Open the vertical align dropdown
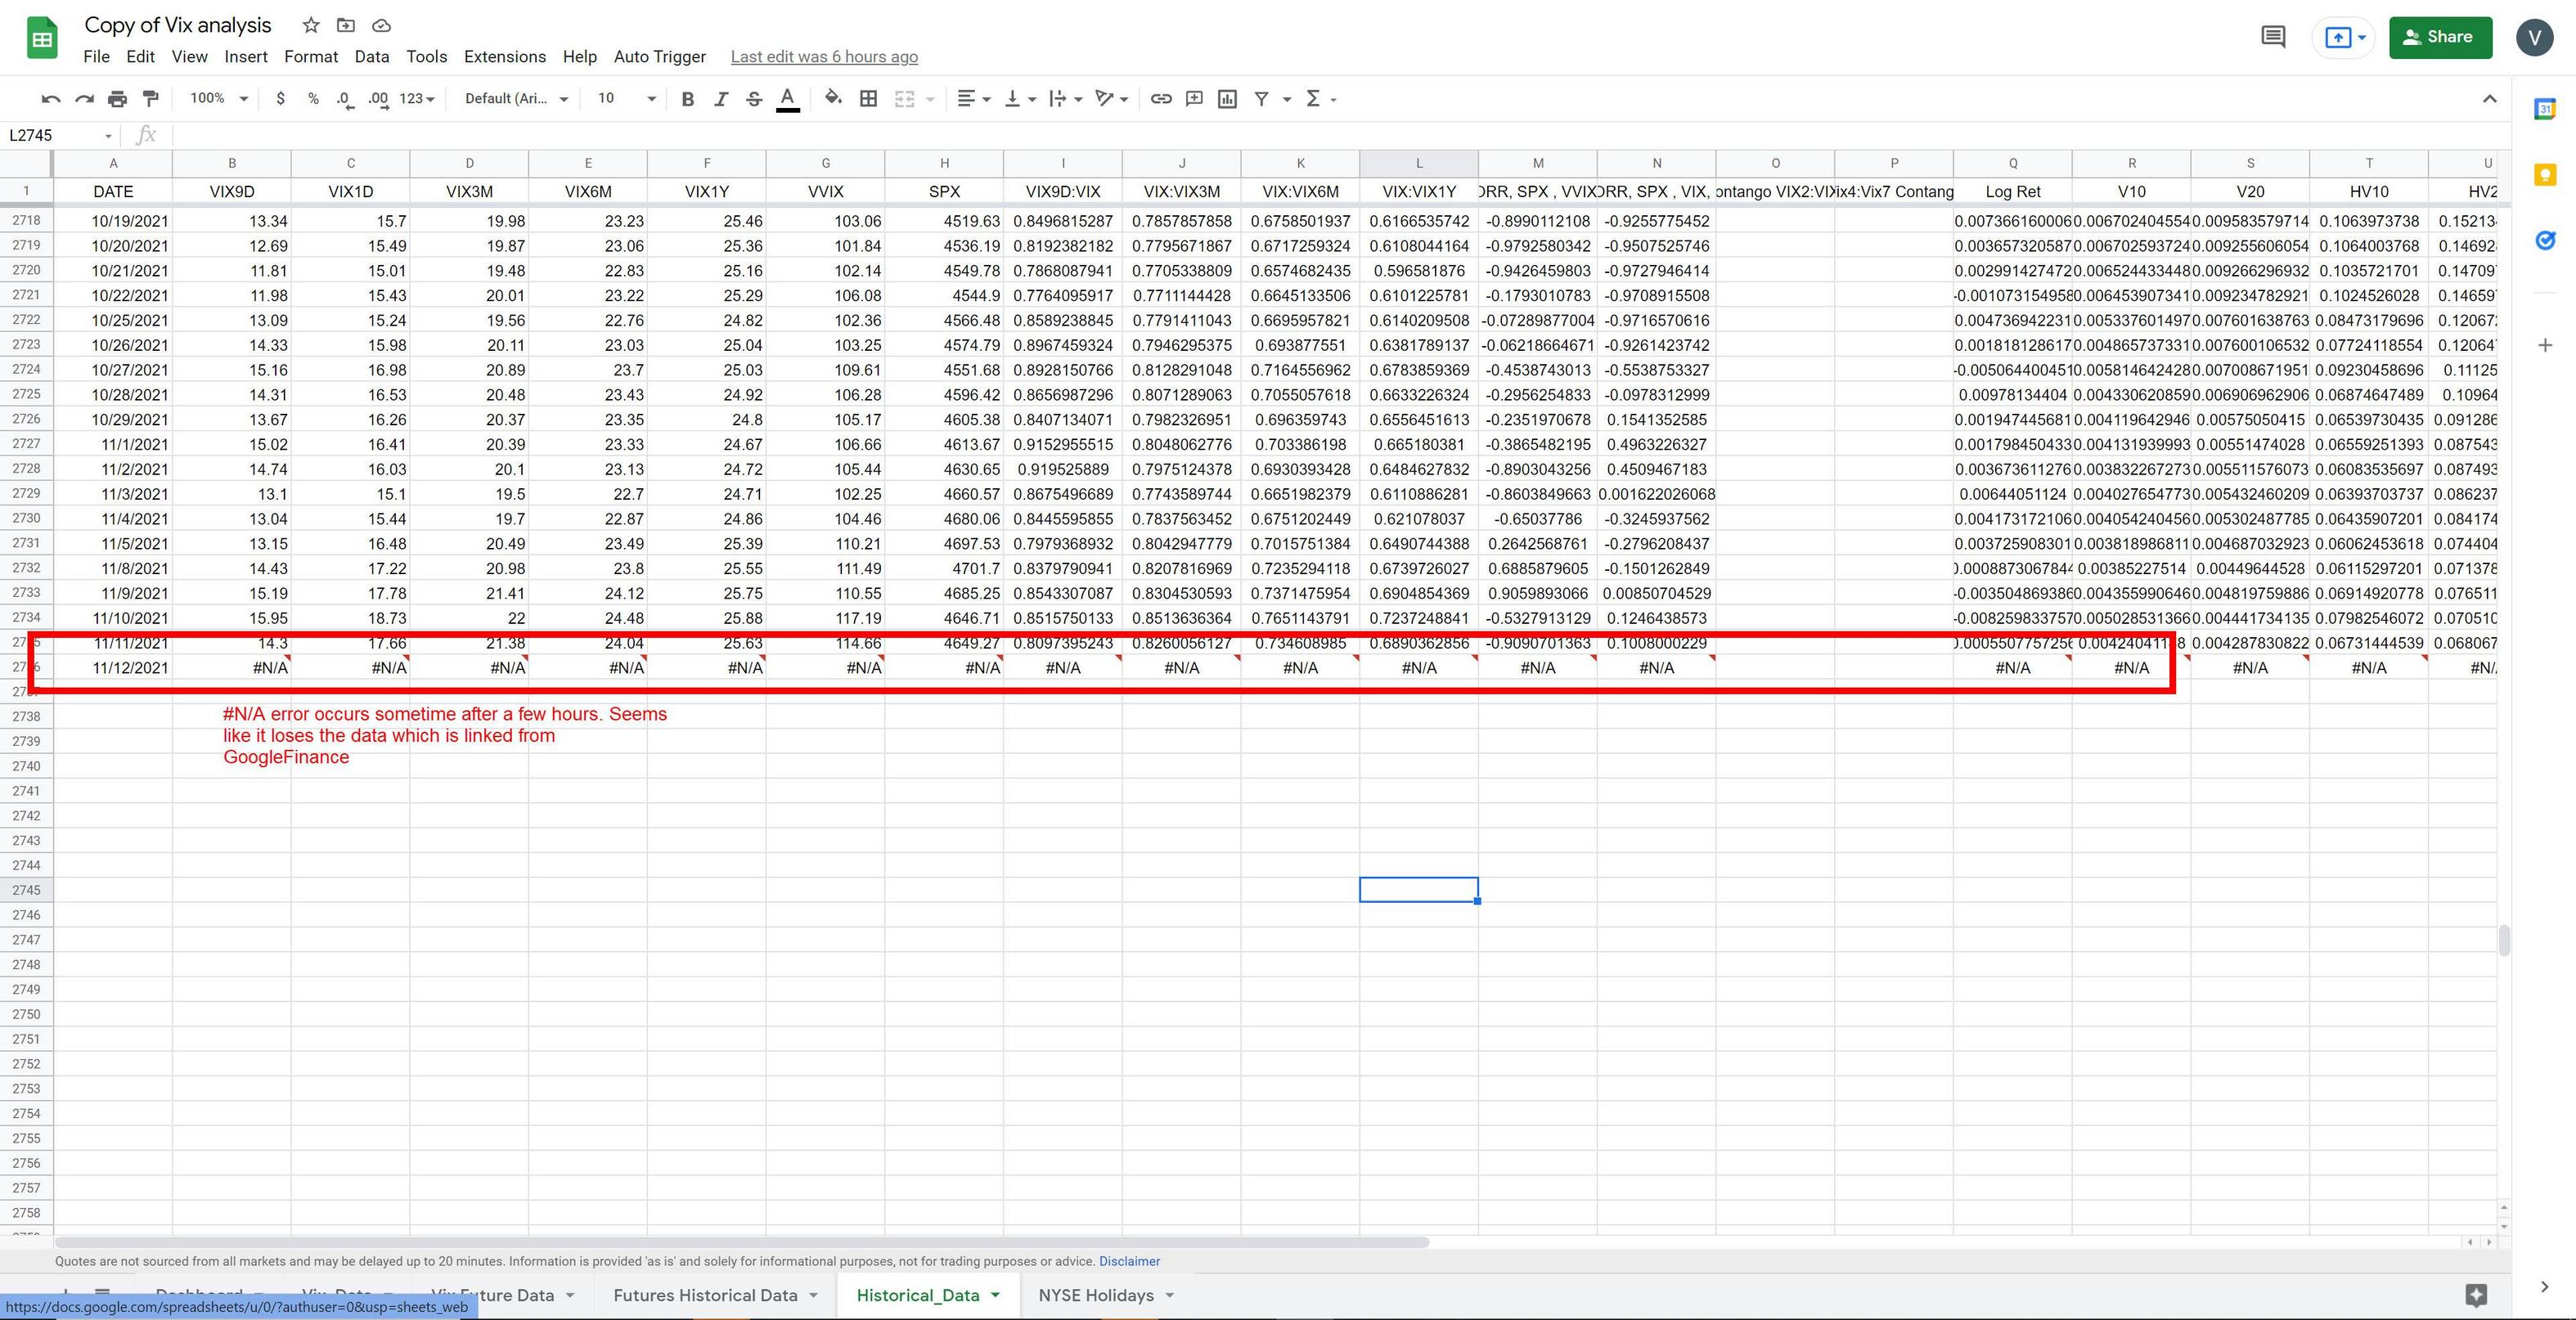The image size is (2576, 1320). pos(1020,98)
